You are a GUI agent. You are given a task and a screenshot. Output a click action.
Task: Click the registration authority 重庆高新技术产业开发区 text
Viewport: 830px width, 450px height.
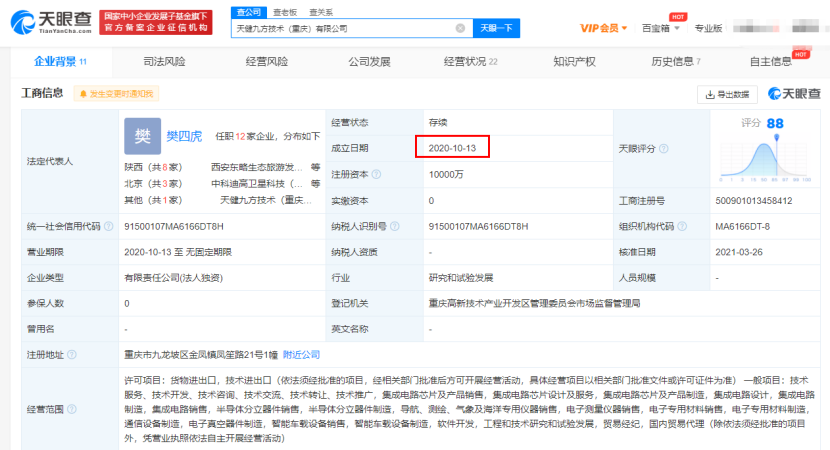tap(534, 303)
